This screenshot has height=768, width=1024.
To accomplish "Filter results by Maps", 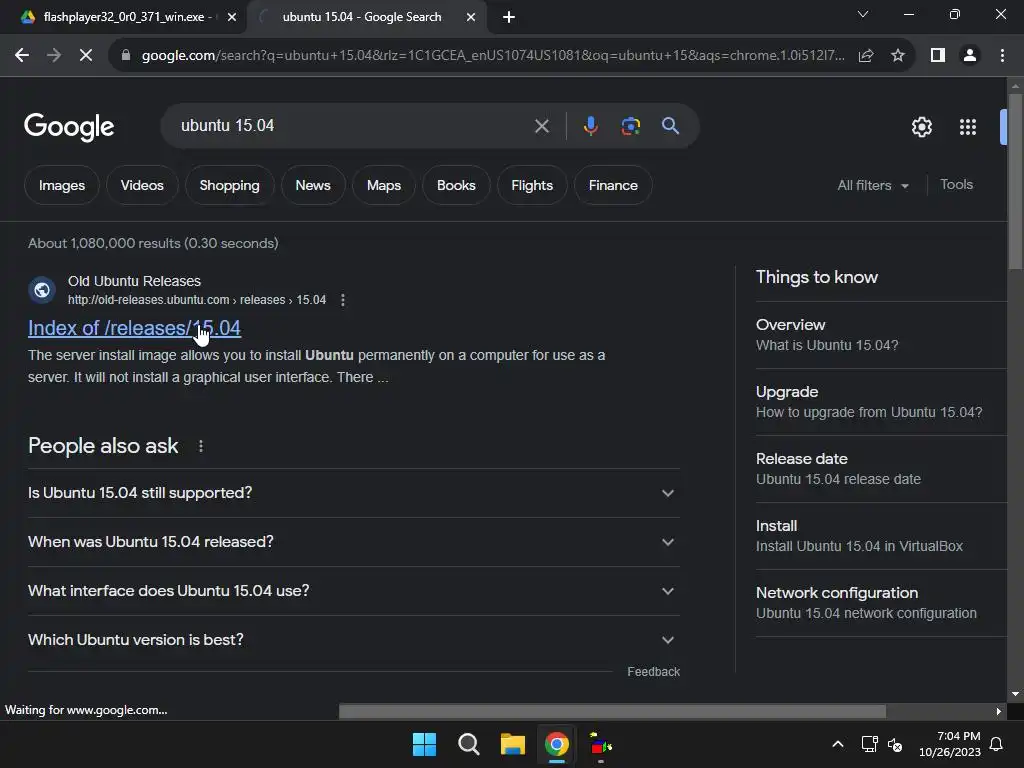I will tap(384, 185).
